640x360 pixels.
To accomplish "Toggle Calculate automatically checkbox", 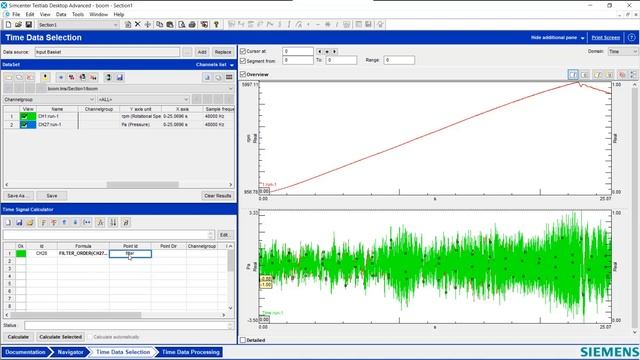I will [90, 337].
